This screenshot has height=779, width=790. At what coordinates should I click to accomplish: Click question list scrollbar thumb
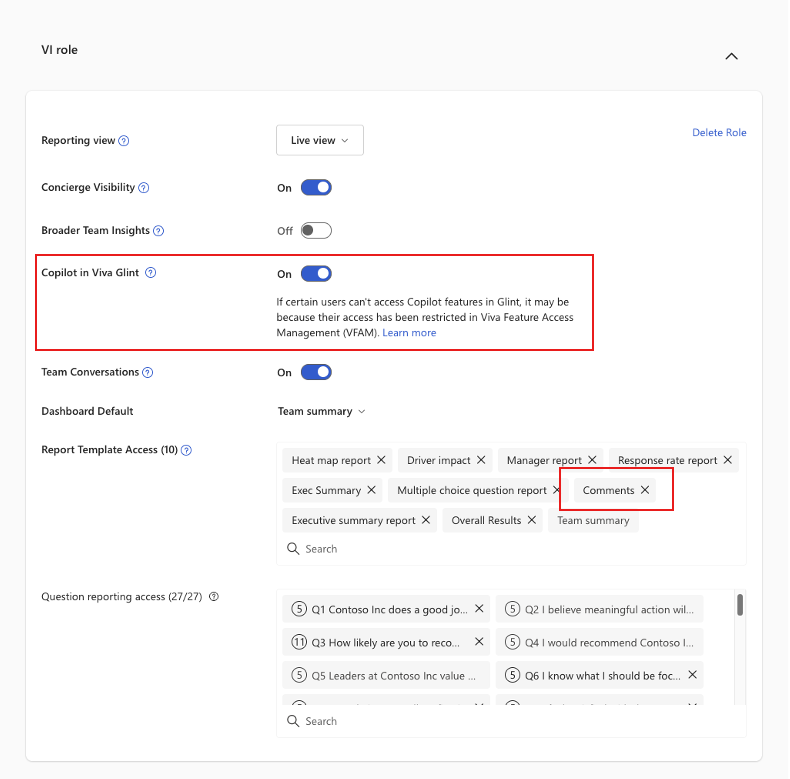pyautogui.click(x=740, y=605)
